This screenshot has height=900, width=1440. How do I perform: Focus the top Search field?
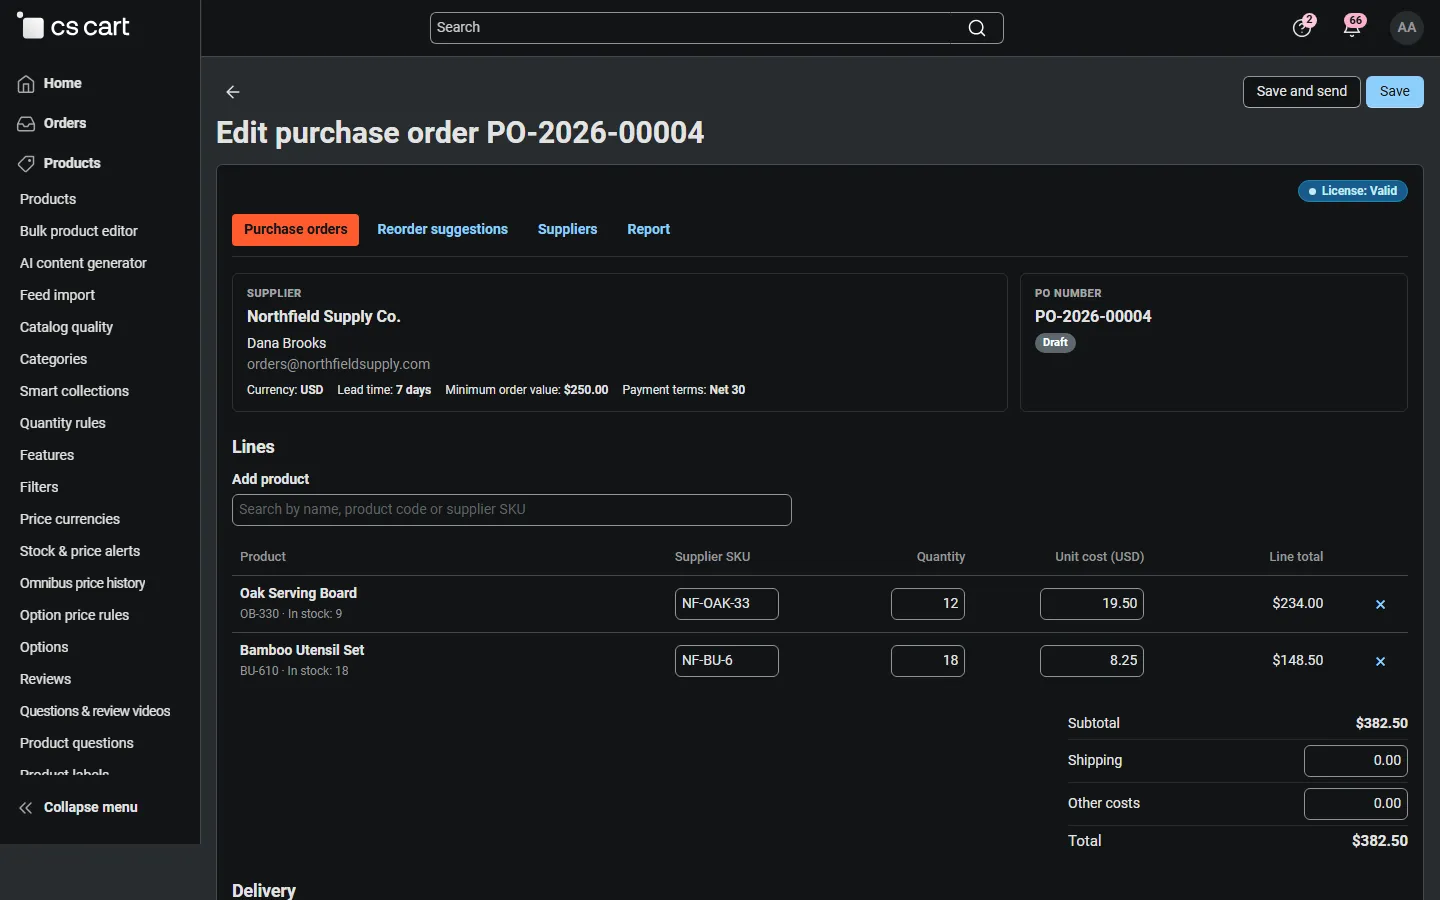pos(716,28)
